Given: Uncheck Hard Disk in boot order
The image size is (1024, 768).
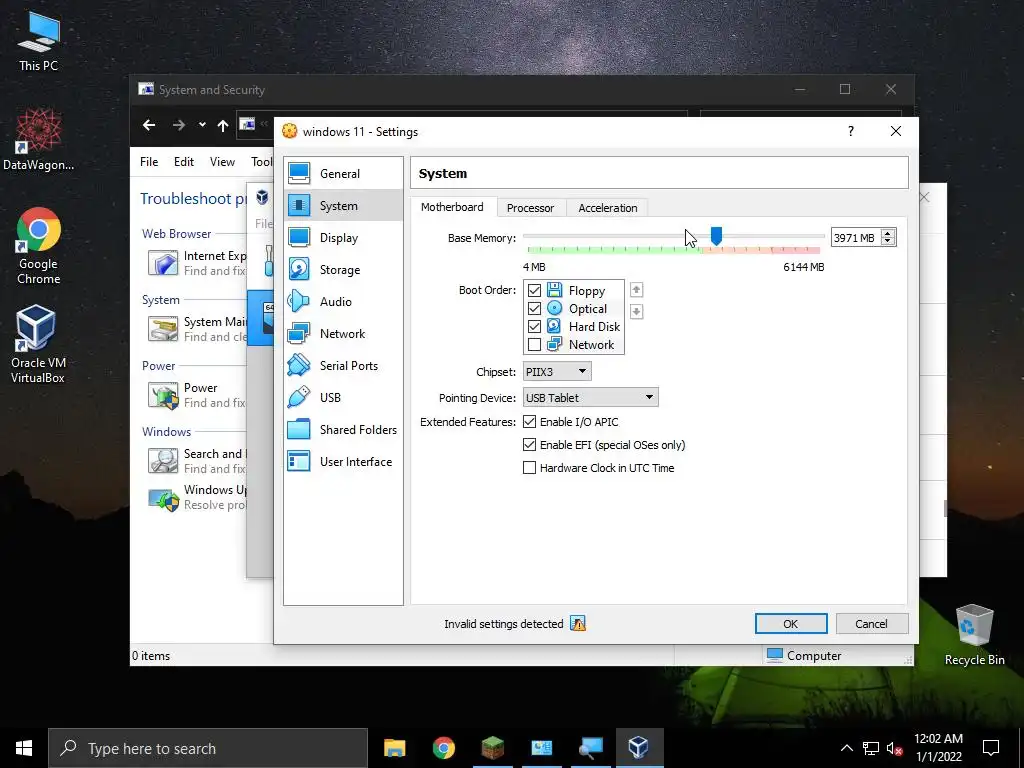Looking at the screenshot, I should (x=534, y=326).
